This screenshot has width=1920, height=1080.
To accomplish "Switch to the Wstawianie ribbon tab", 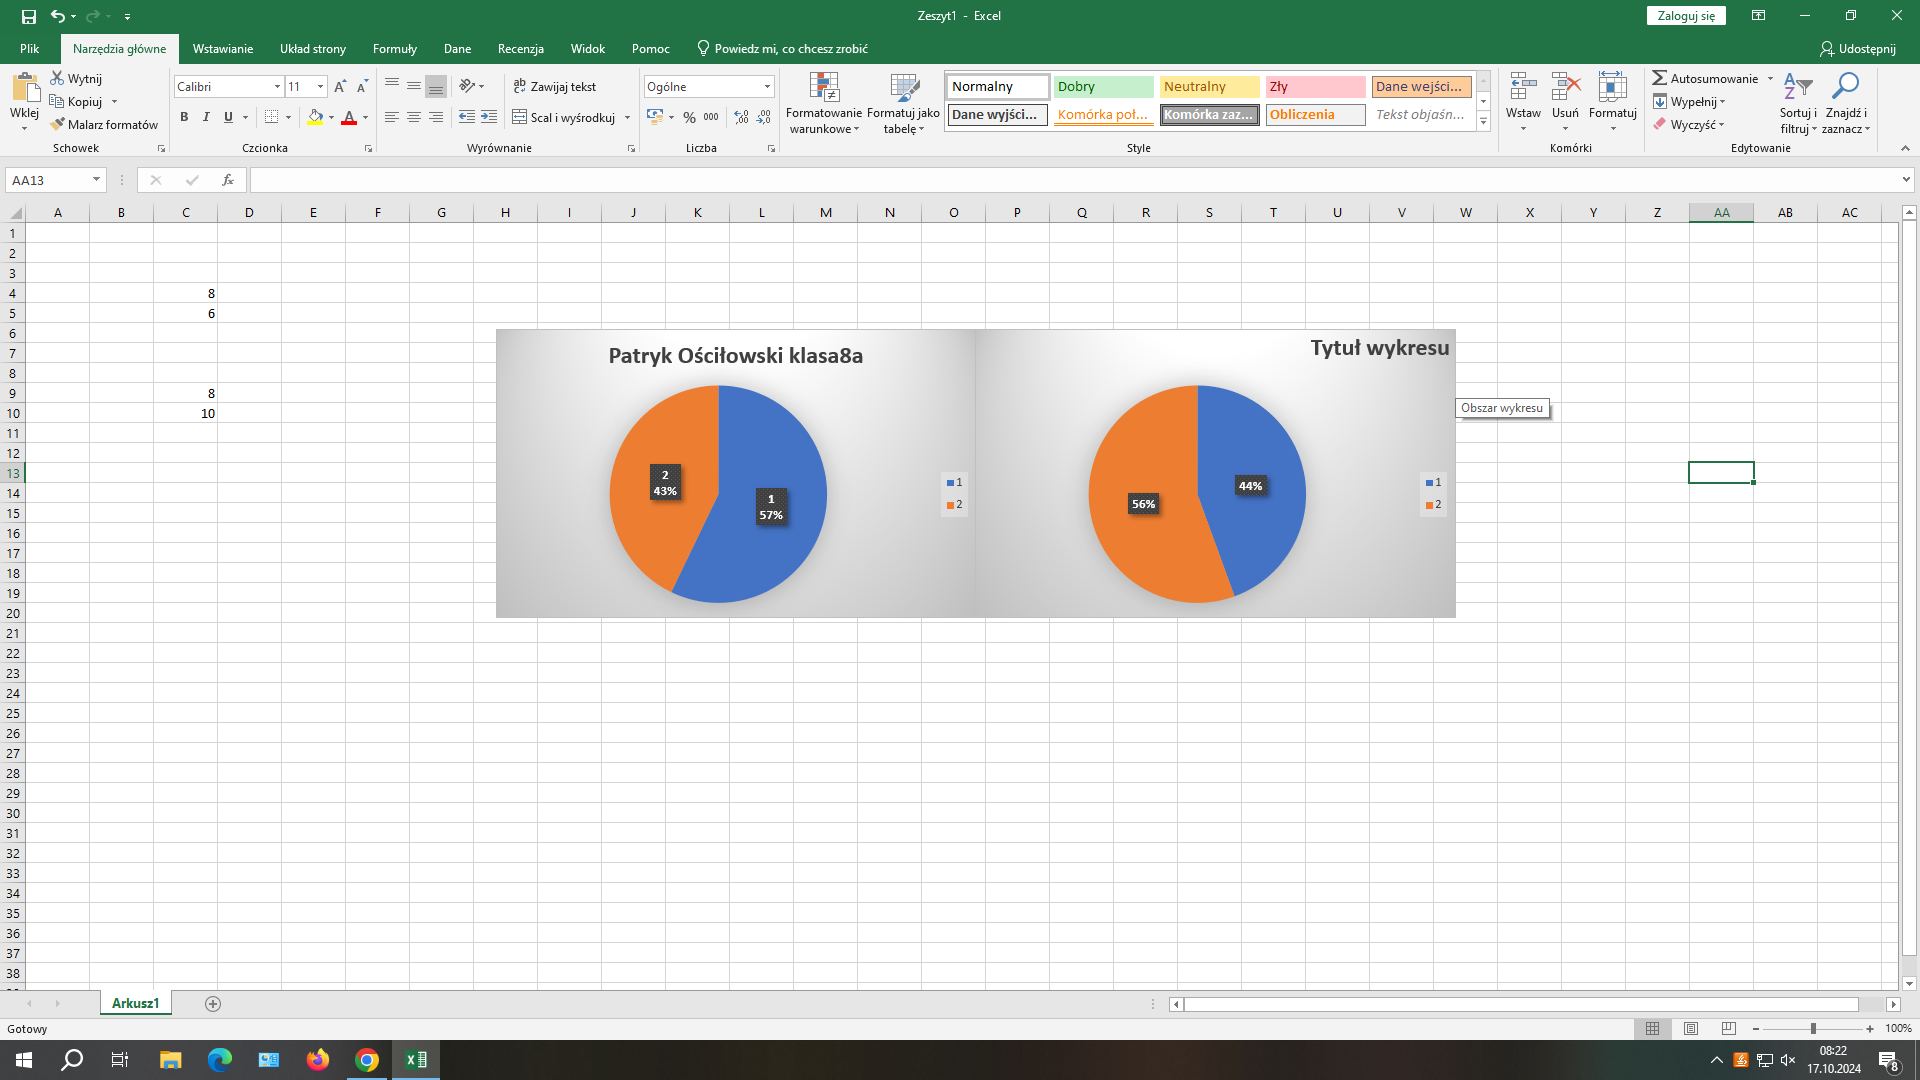I will (222, 48).
